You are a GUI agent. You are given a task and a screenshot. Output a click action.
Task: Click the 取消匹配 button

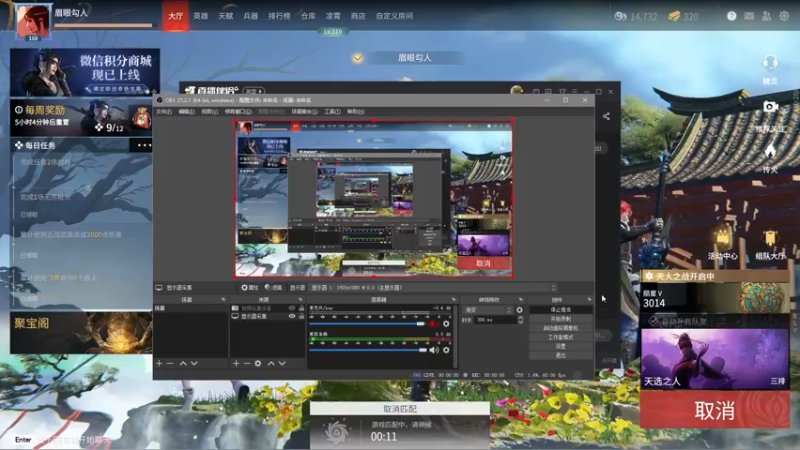click(399, 409)
